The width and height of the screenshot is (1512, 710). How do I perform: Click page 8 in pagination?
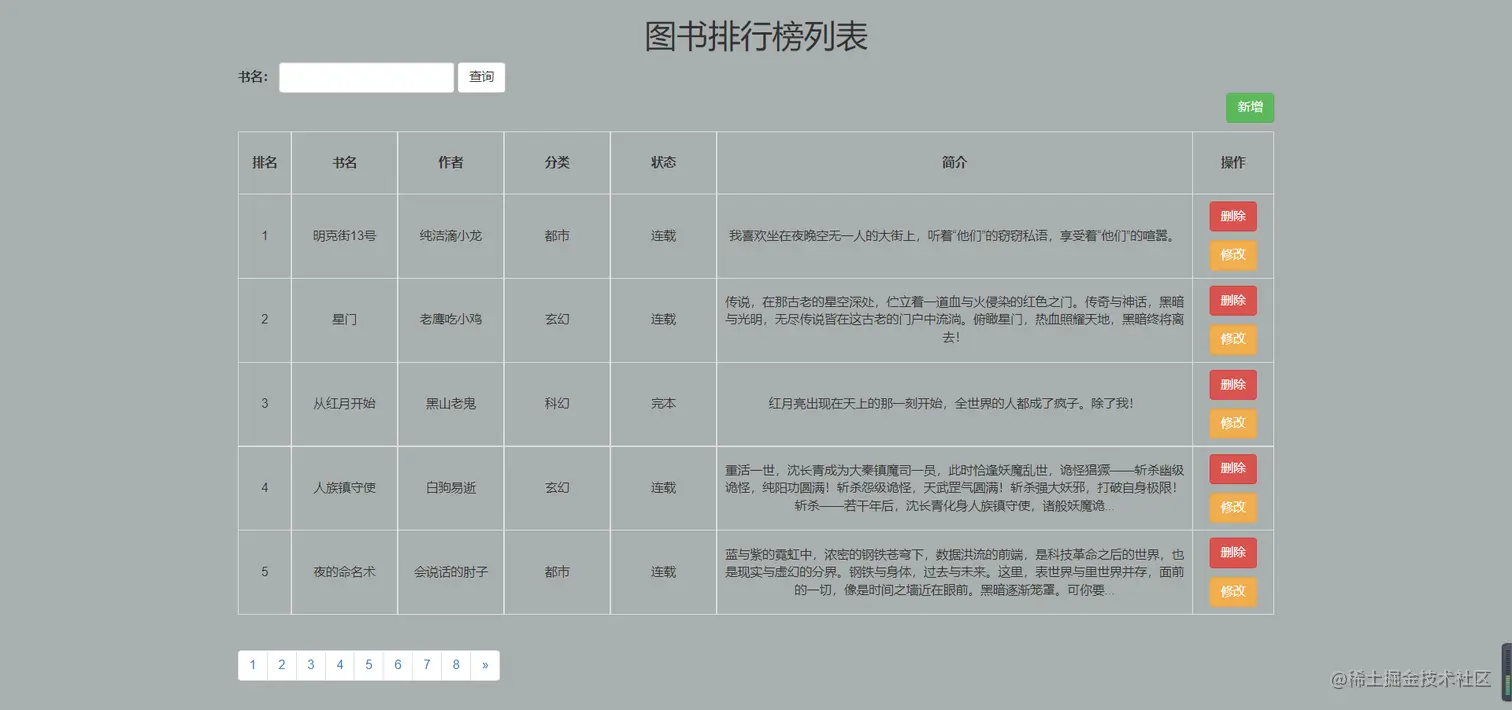click(456, 665)
